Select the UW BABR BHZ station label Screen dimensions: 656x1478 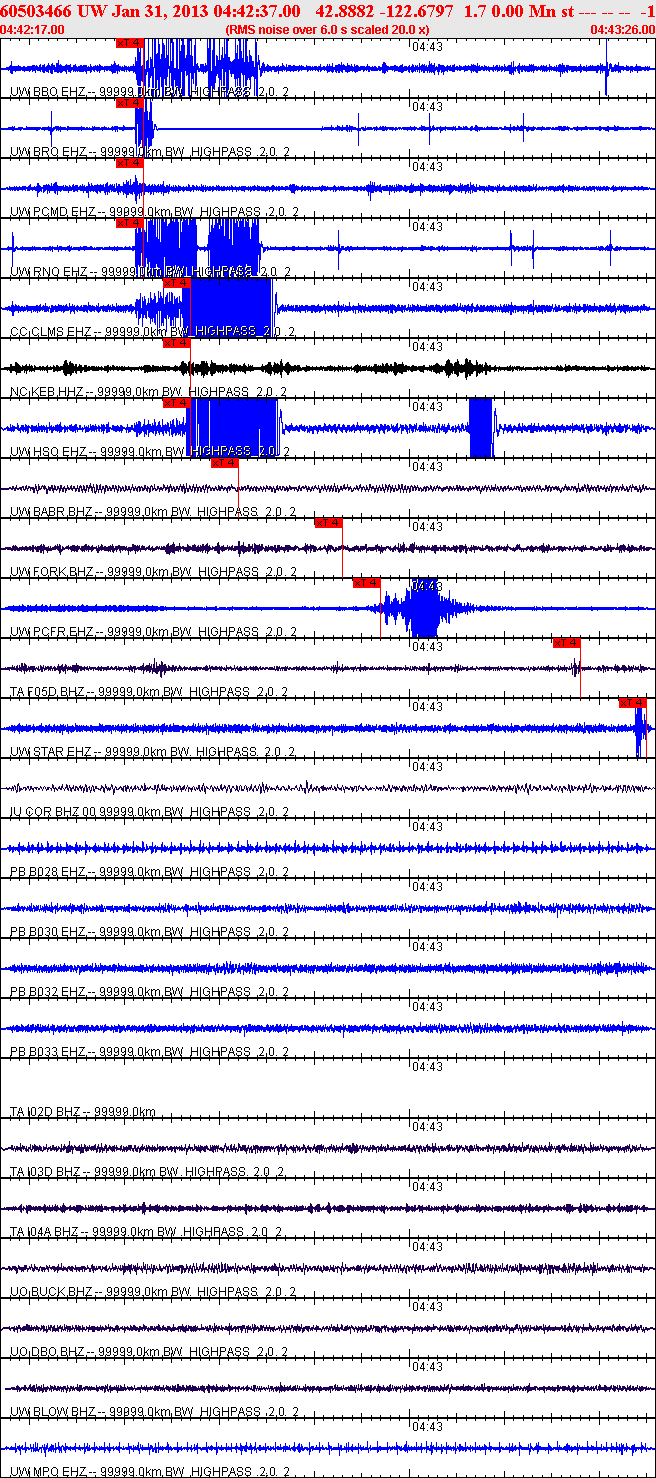153,512
